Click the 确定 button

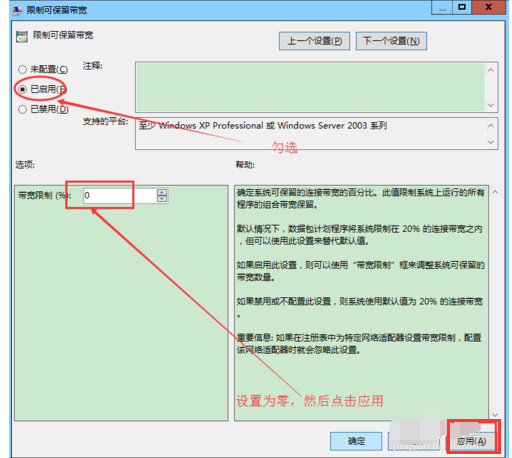(x=356, y=441)
